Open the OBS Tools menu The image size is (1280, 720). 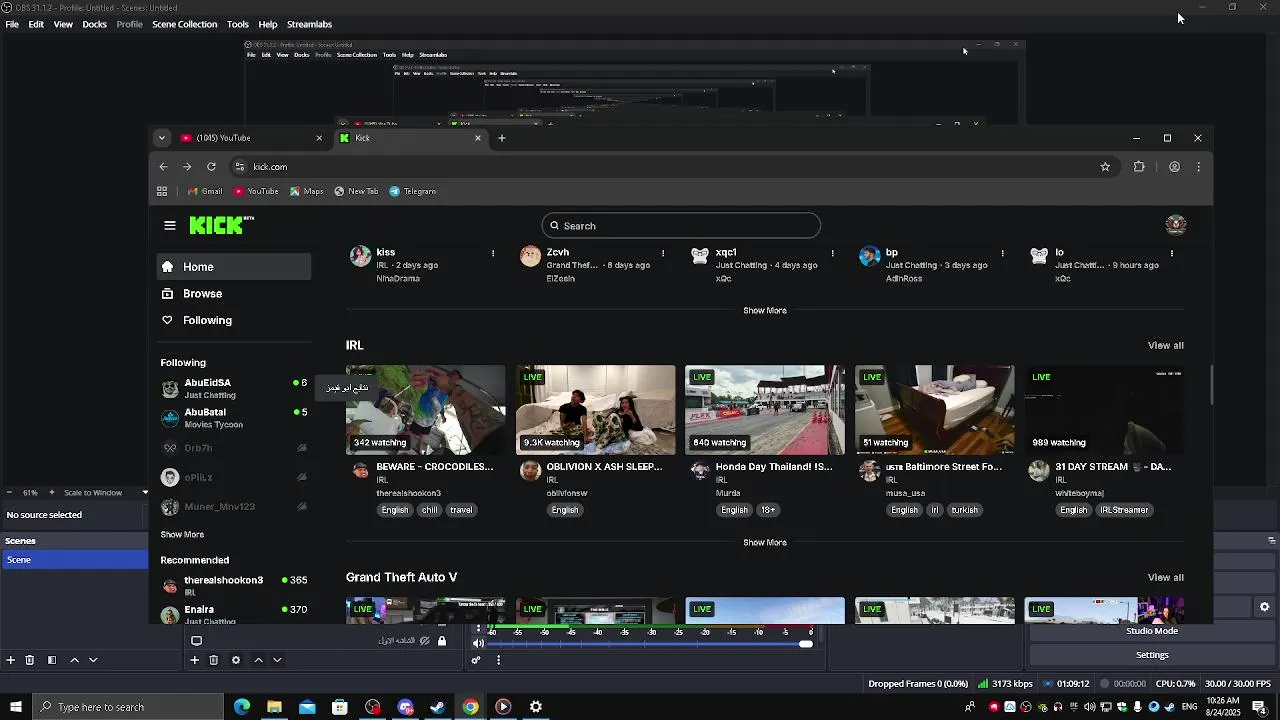tap(238, 24)
